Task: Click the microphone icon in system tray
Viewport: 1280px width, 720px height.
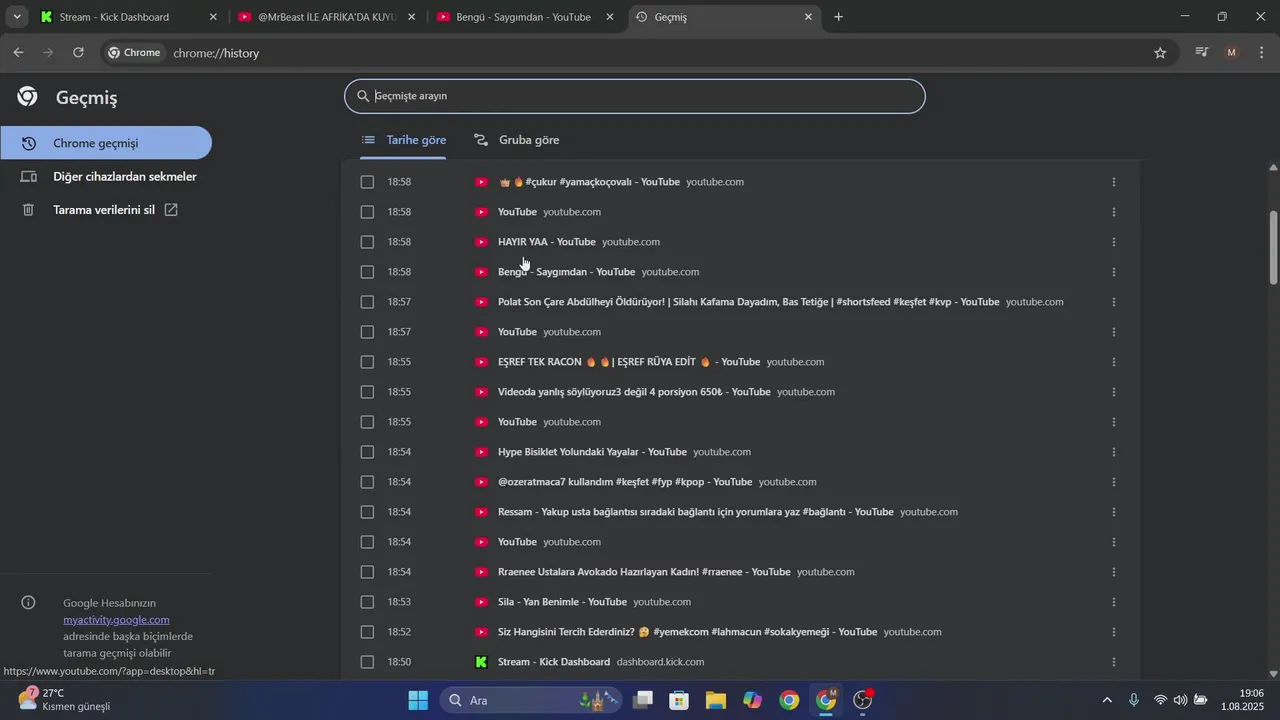Action: tap(1134, 700)
